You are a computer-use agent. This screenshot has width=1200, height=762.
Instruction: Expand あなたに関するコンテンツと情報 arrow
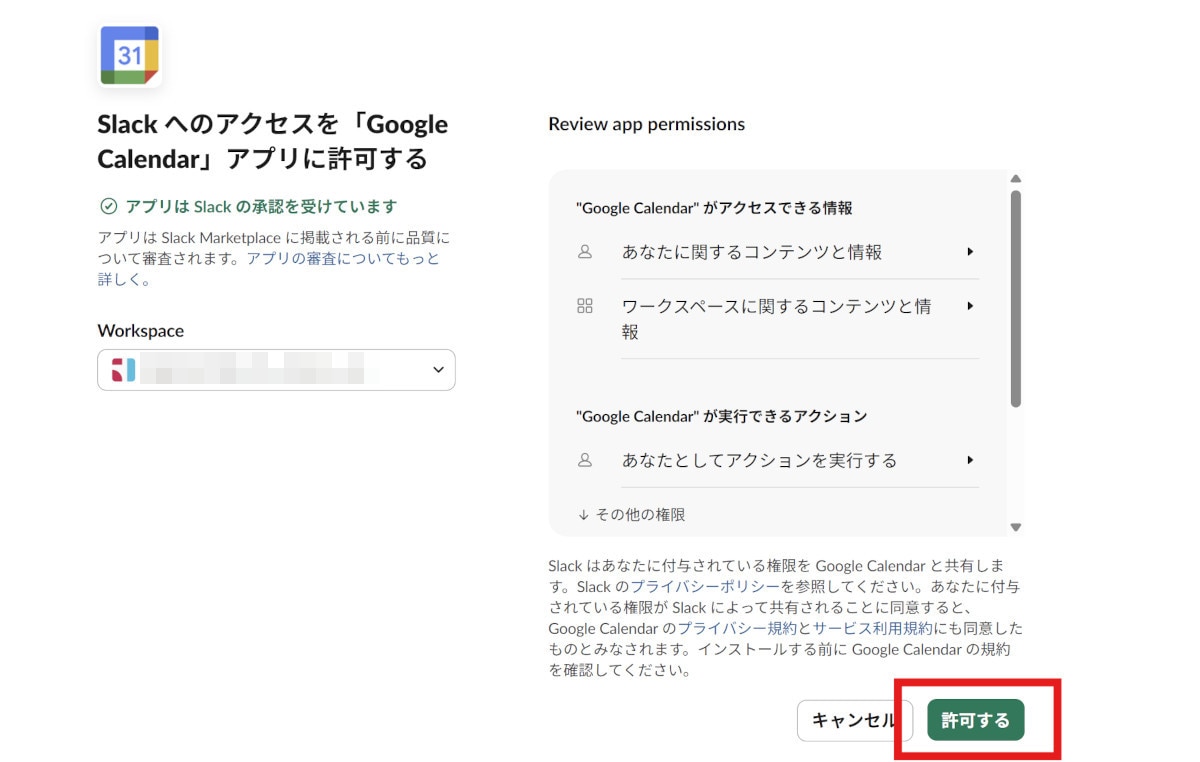point(969,252)
